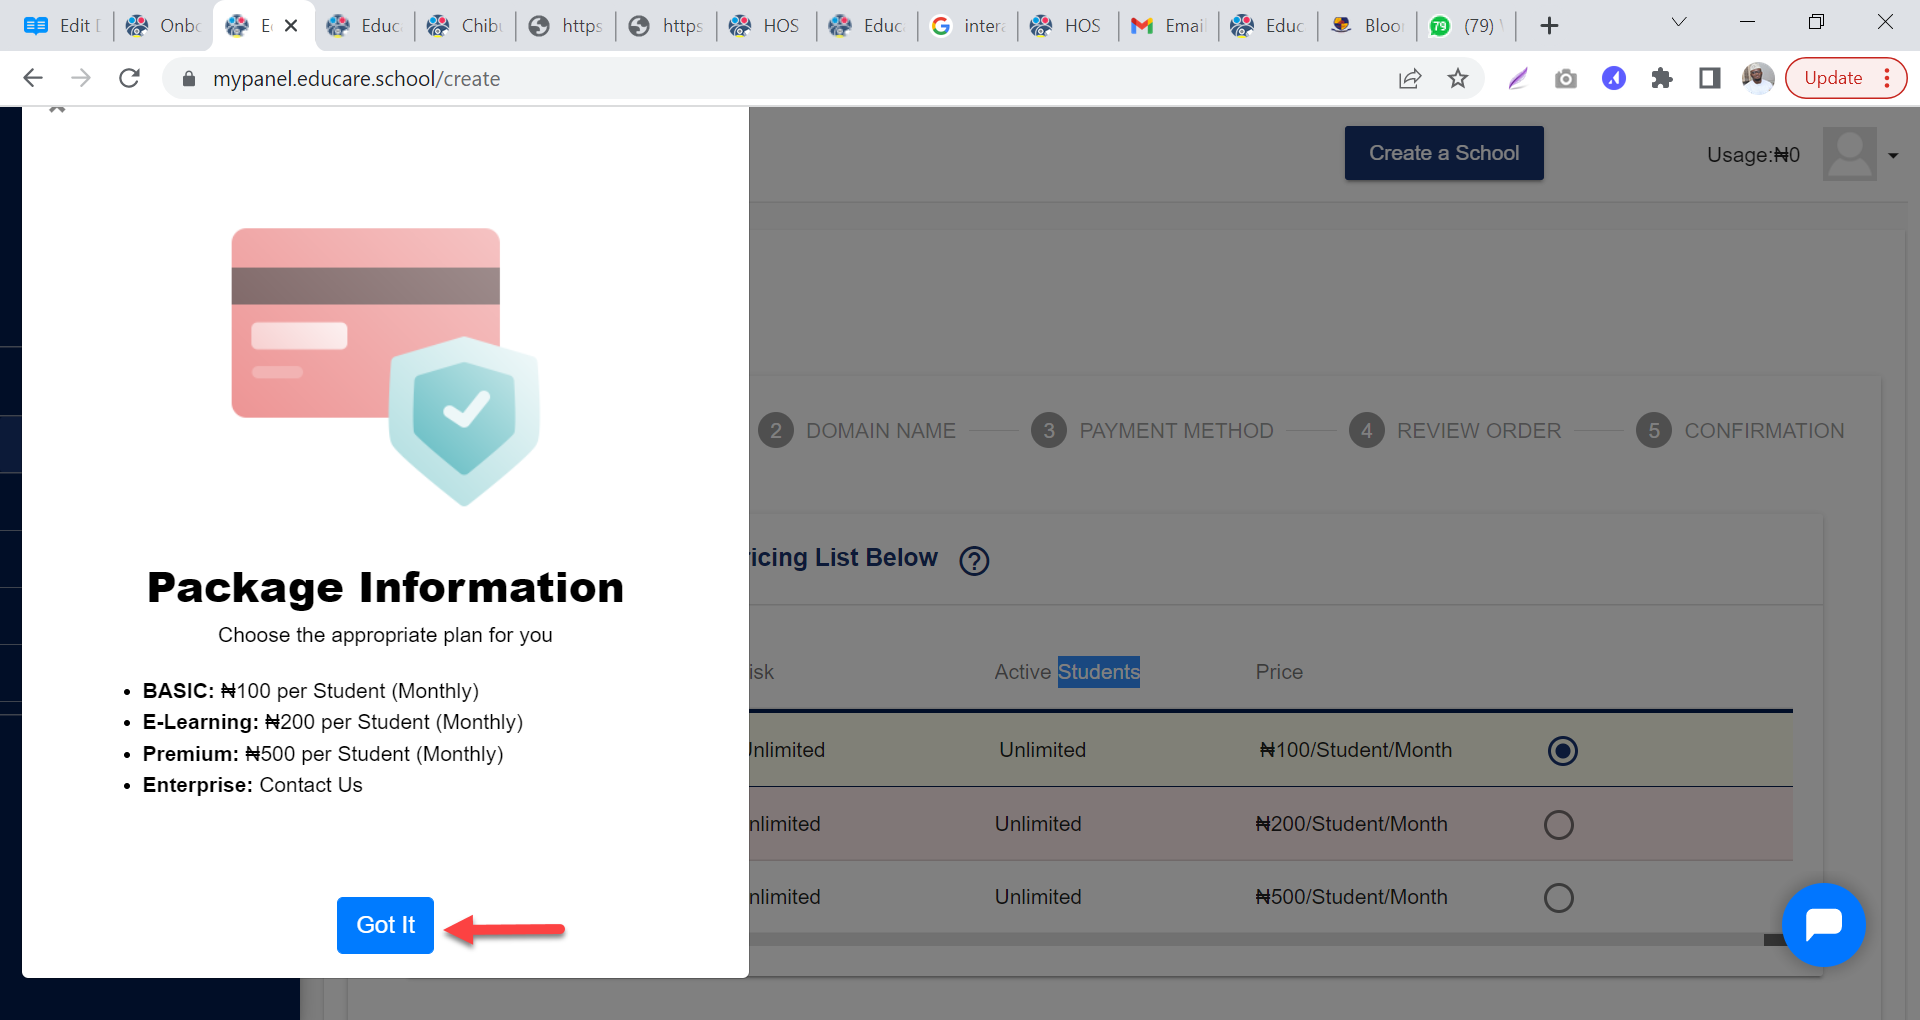Switch to the WhatsApp (79) tab

1466,26
